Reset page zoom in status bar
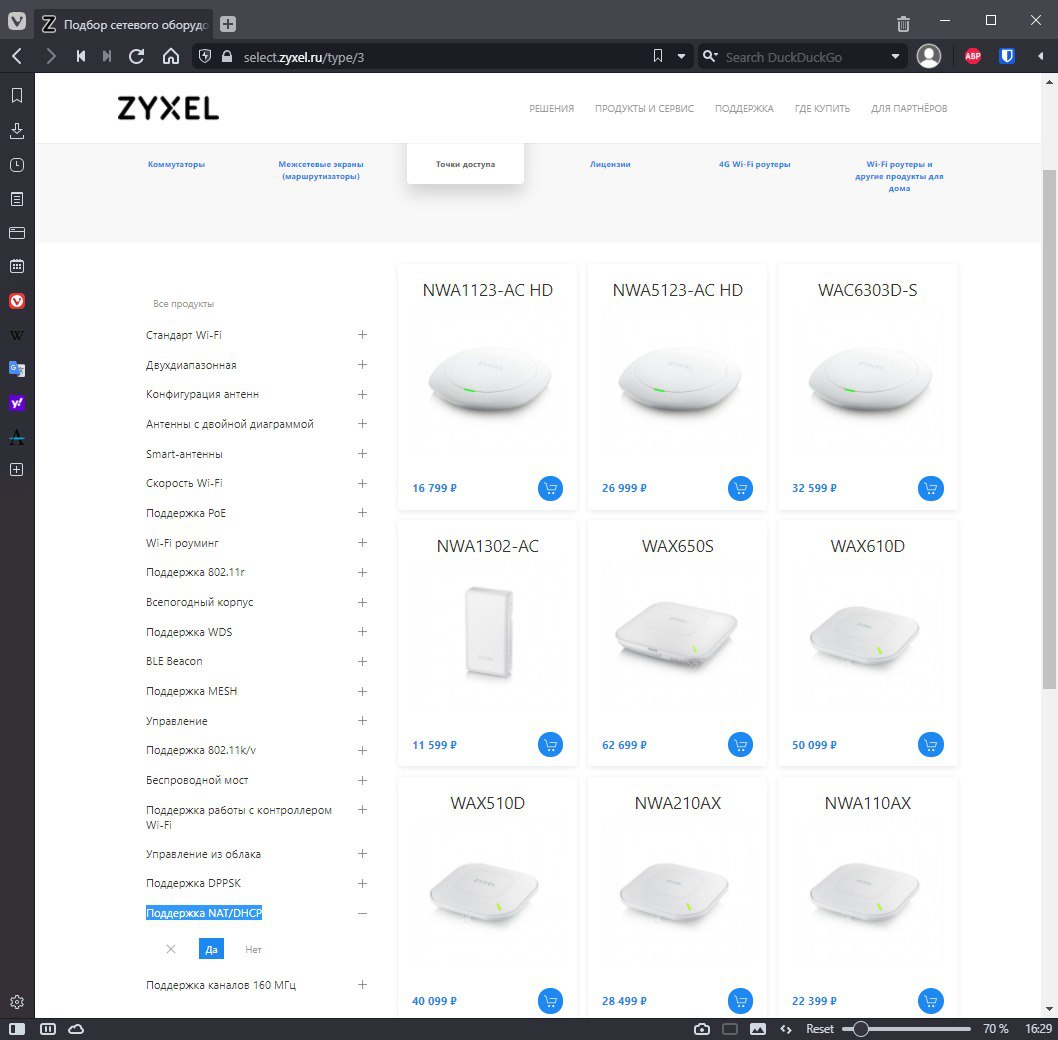This screenshot has width=1058, height=1040. click(x=819, y=1029)
